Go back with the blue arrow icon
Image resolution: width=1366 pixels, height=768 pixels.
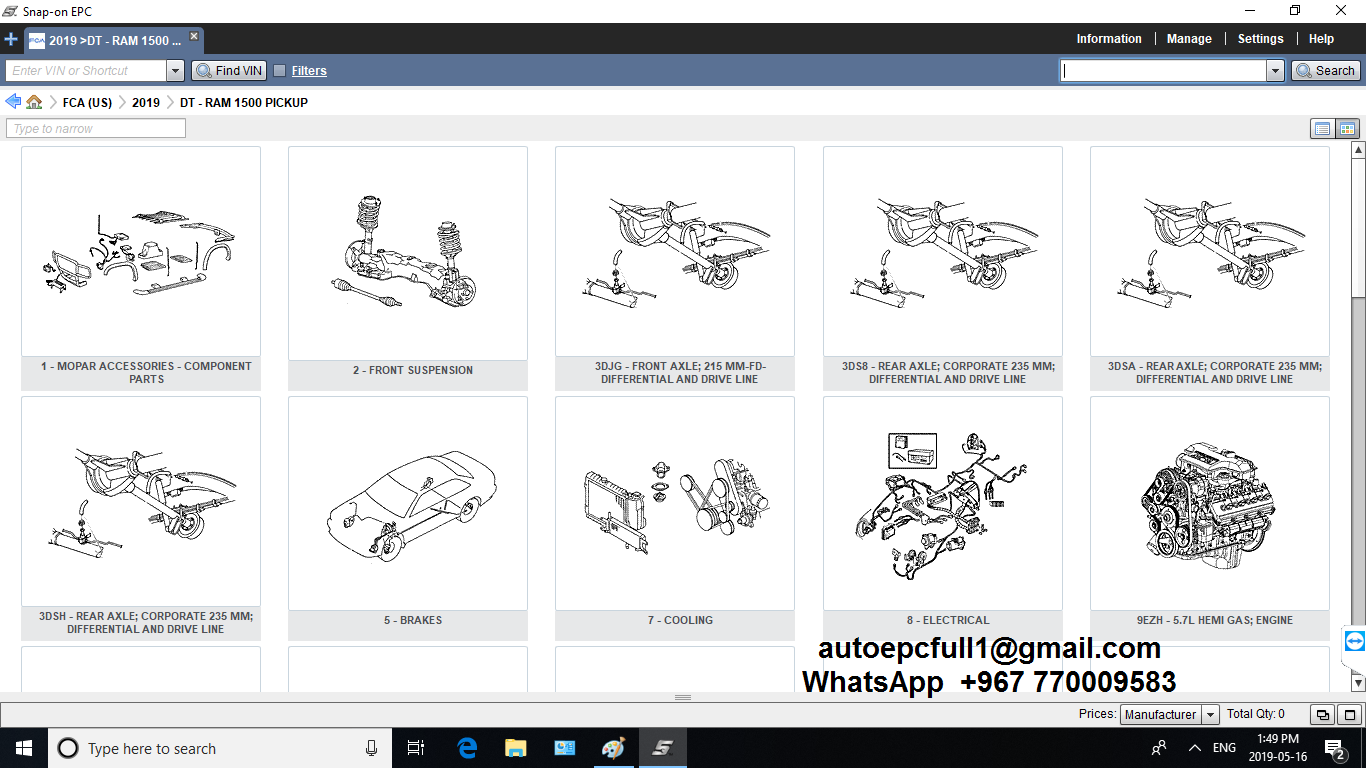click(x=13, y=102)
